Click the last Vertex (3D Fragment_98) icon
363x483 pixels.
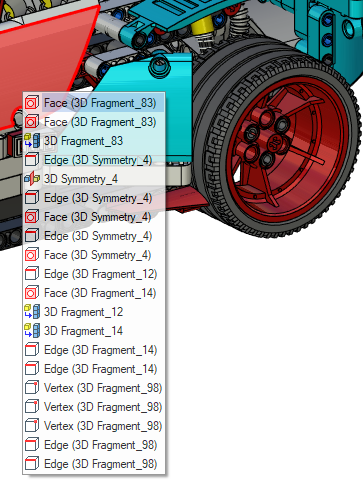point(32,426)
